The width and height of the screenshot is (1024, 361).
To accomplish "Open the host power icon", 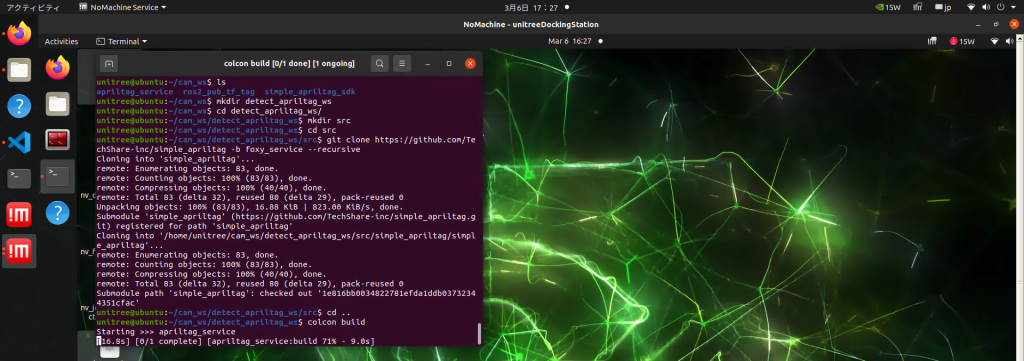I will tap(1001, 7).
